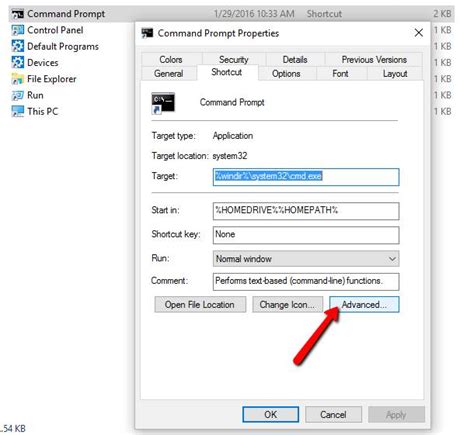Open the Layout tab
Image resolution: width=474 pixels, height=435 pixels.
(x=395, y=73)
